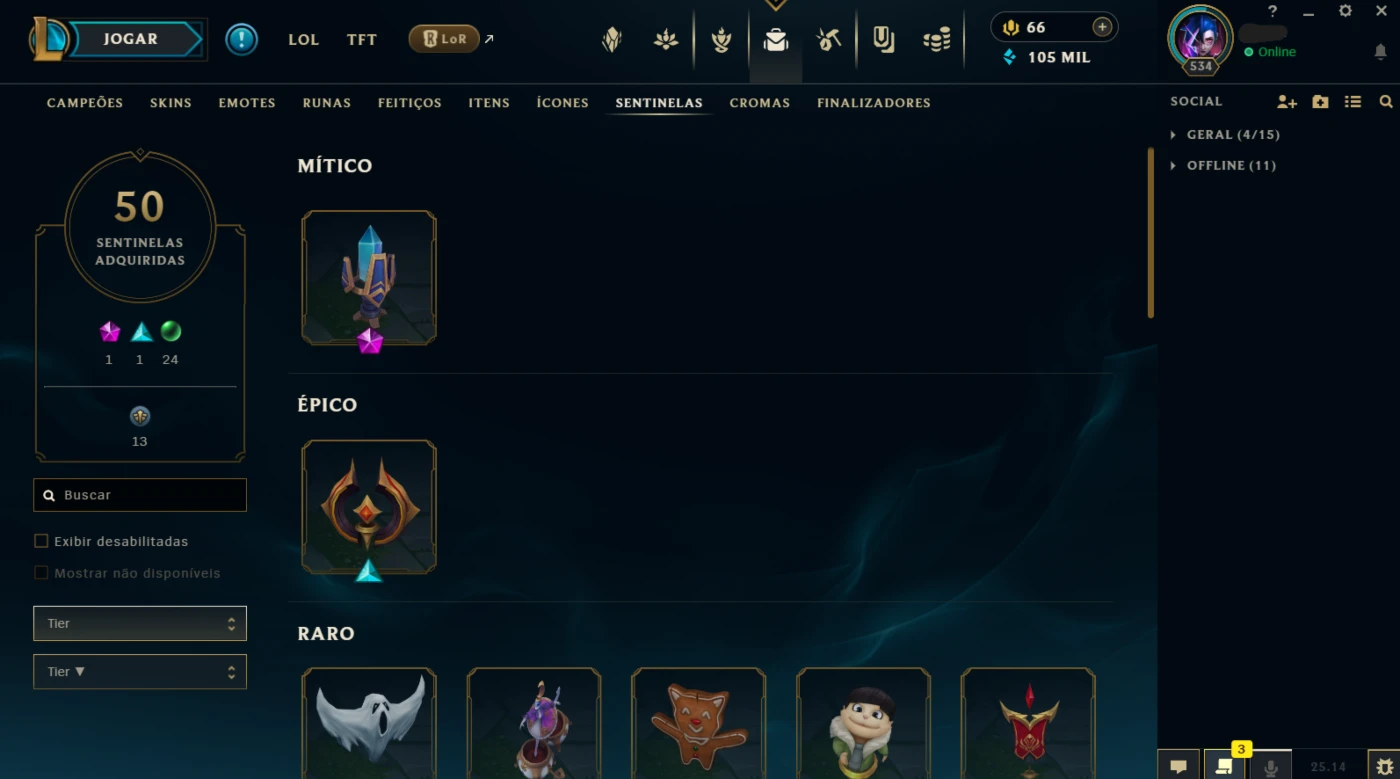1400x779 pixels.
Task: Open the first Tier dropdown
Action: [140, 623]
